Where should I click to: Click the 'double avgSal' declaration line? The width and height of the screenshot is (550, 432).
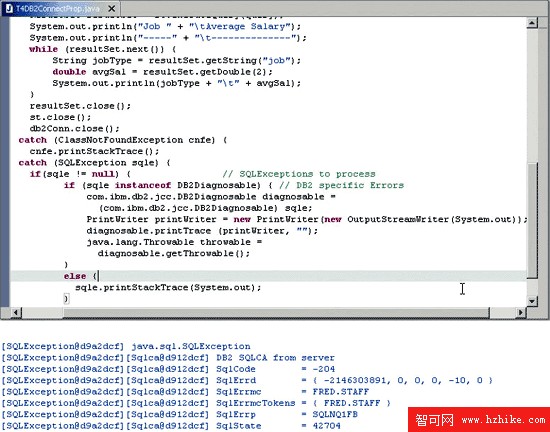tap(162, 72)
